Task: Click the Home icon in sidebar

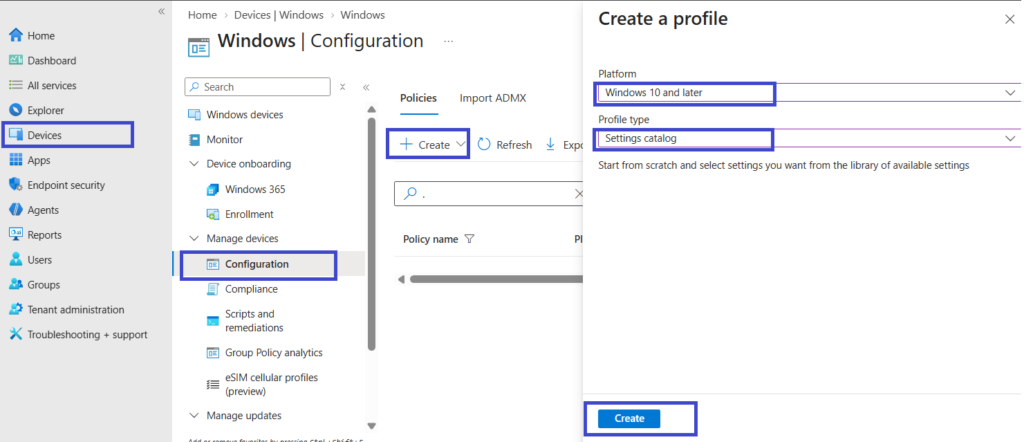Action: pos(16,35)
